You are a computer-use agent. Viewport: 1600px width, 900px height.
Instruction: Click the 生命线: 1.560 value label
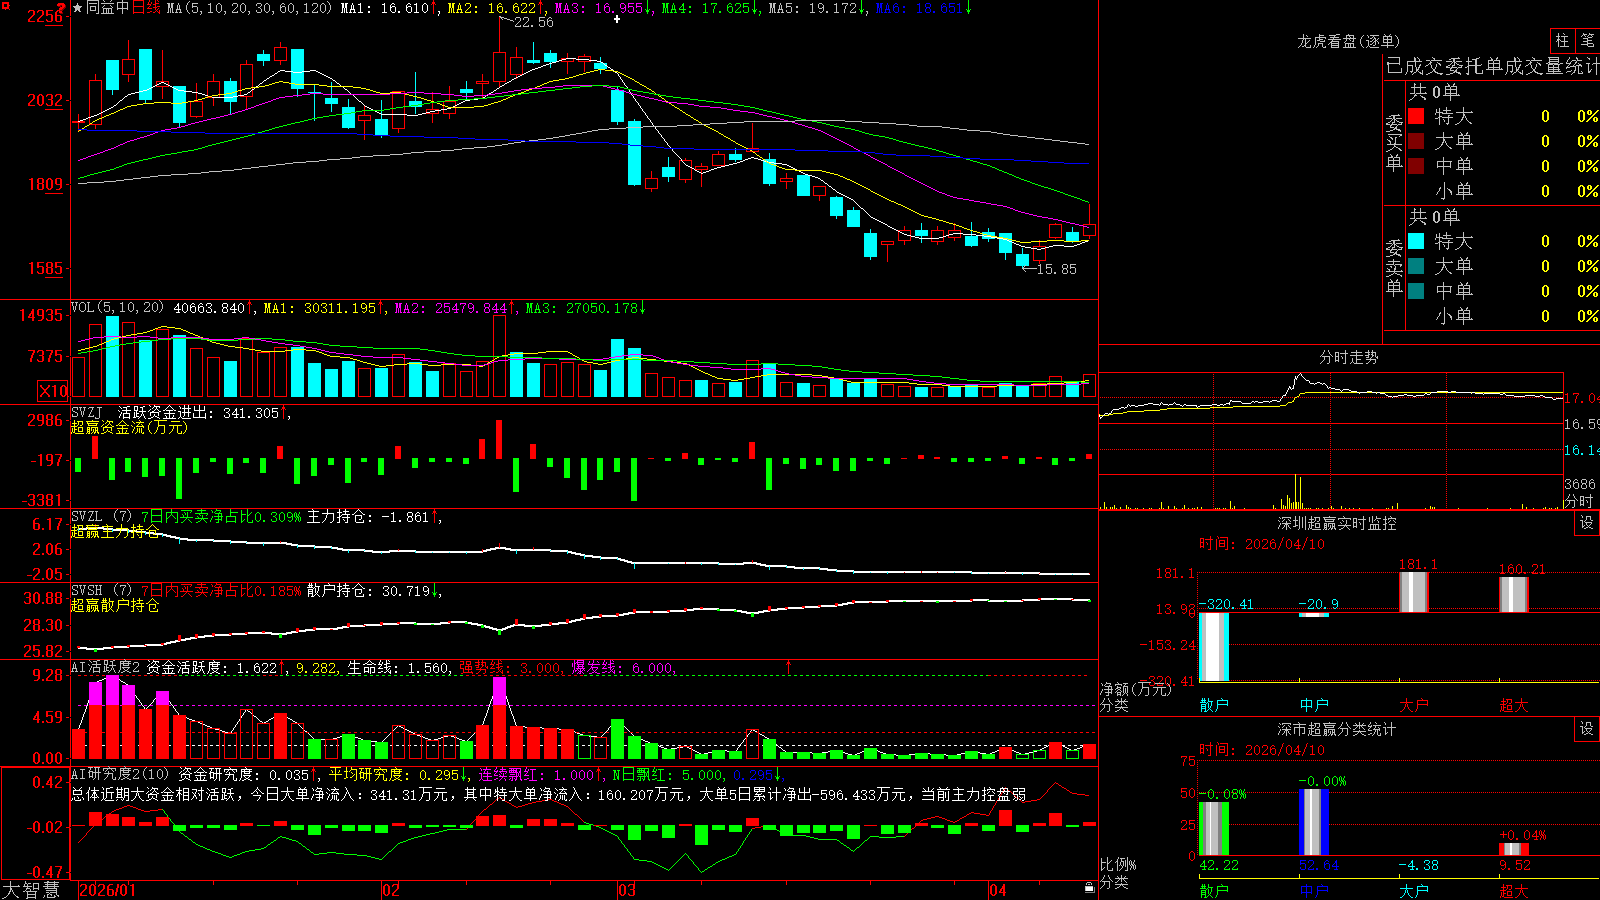point(398,667)
